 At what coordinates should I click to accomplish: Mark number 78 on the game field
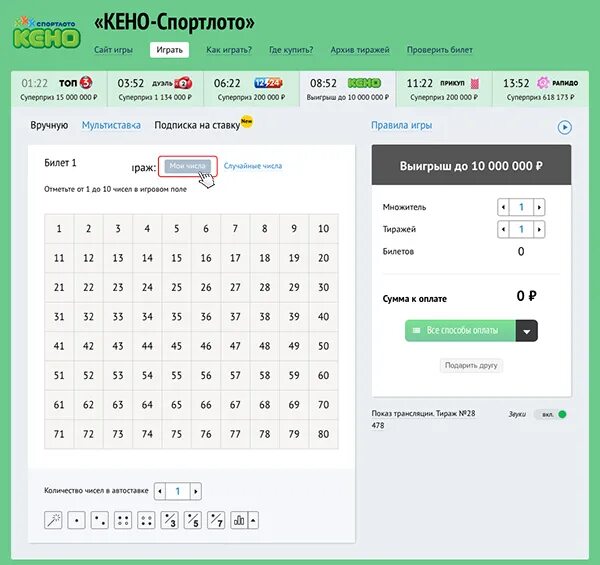pyautogui.click(x=265, y=434)
